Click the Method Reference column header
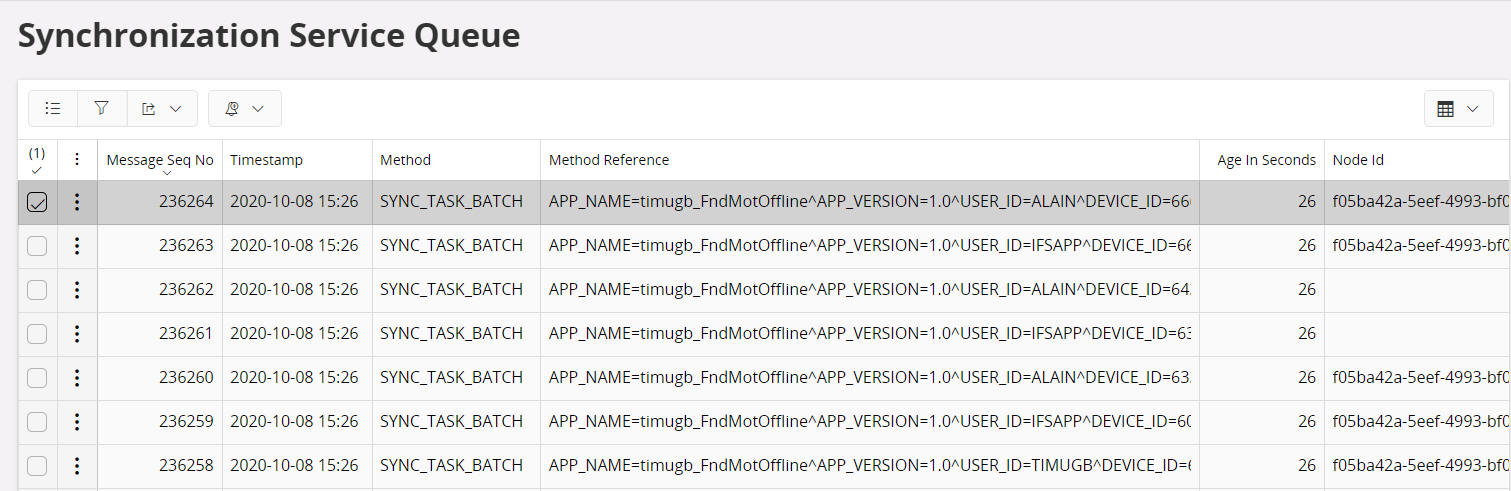The width and height of the screenshot is (1511, 491). point(609,160)
